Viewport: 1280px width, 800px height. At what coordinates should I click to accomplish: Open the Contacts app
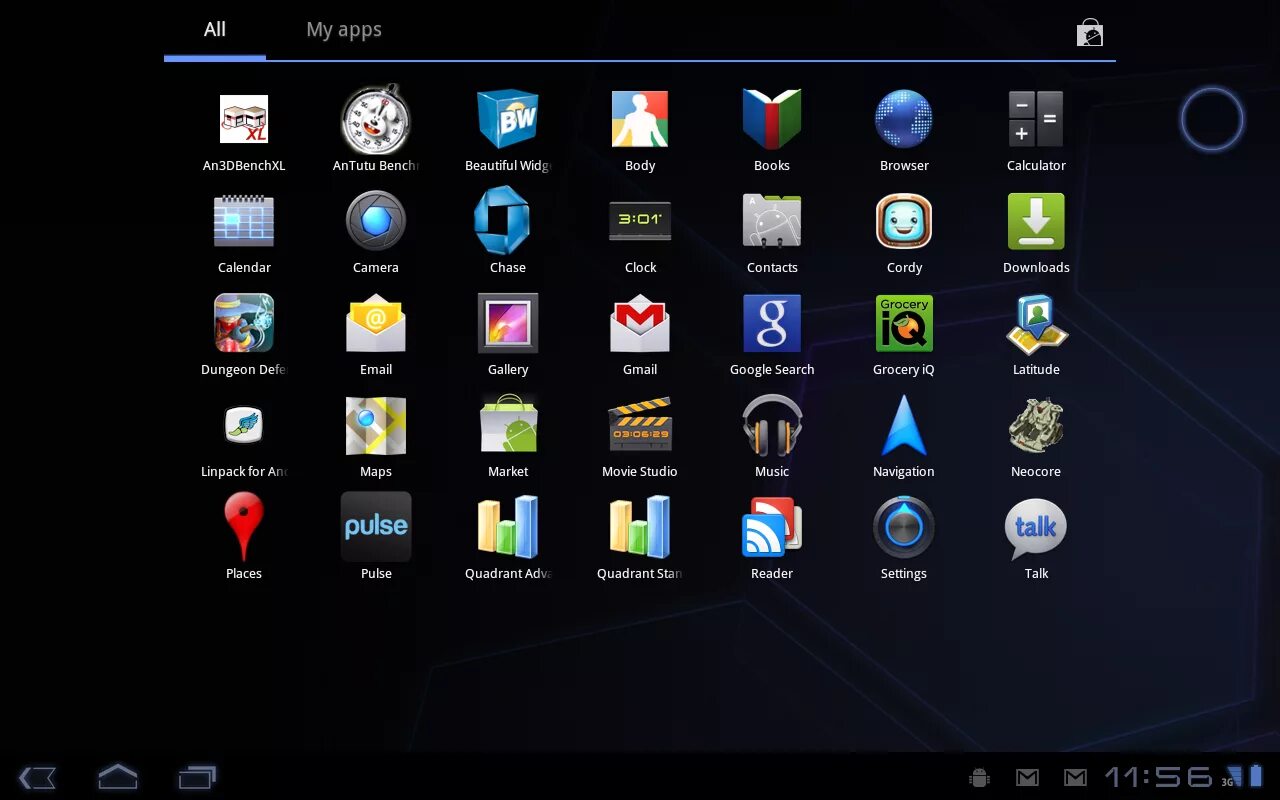click(x=772, y=222)
